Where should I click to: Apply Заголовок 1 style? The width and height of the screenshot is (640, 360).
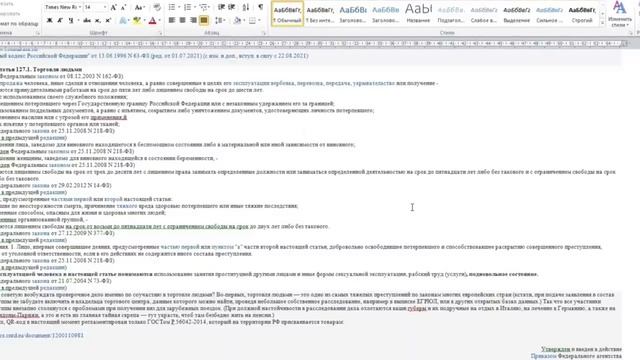tap(353, 14)
